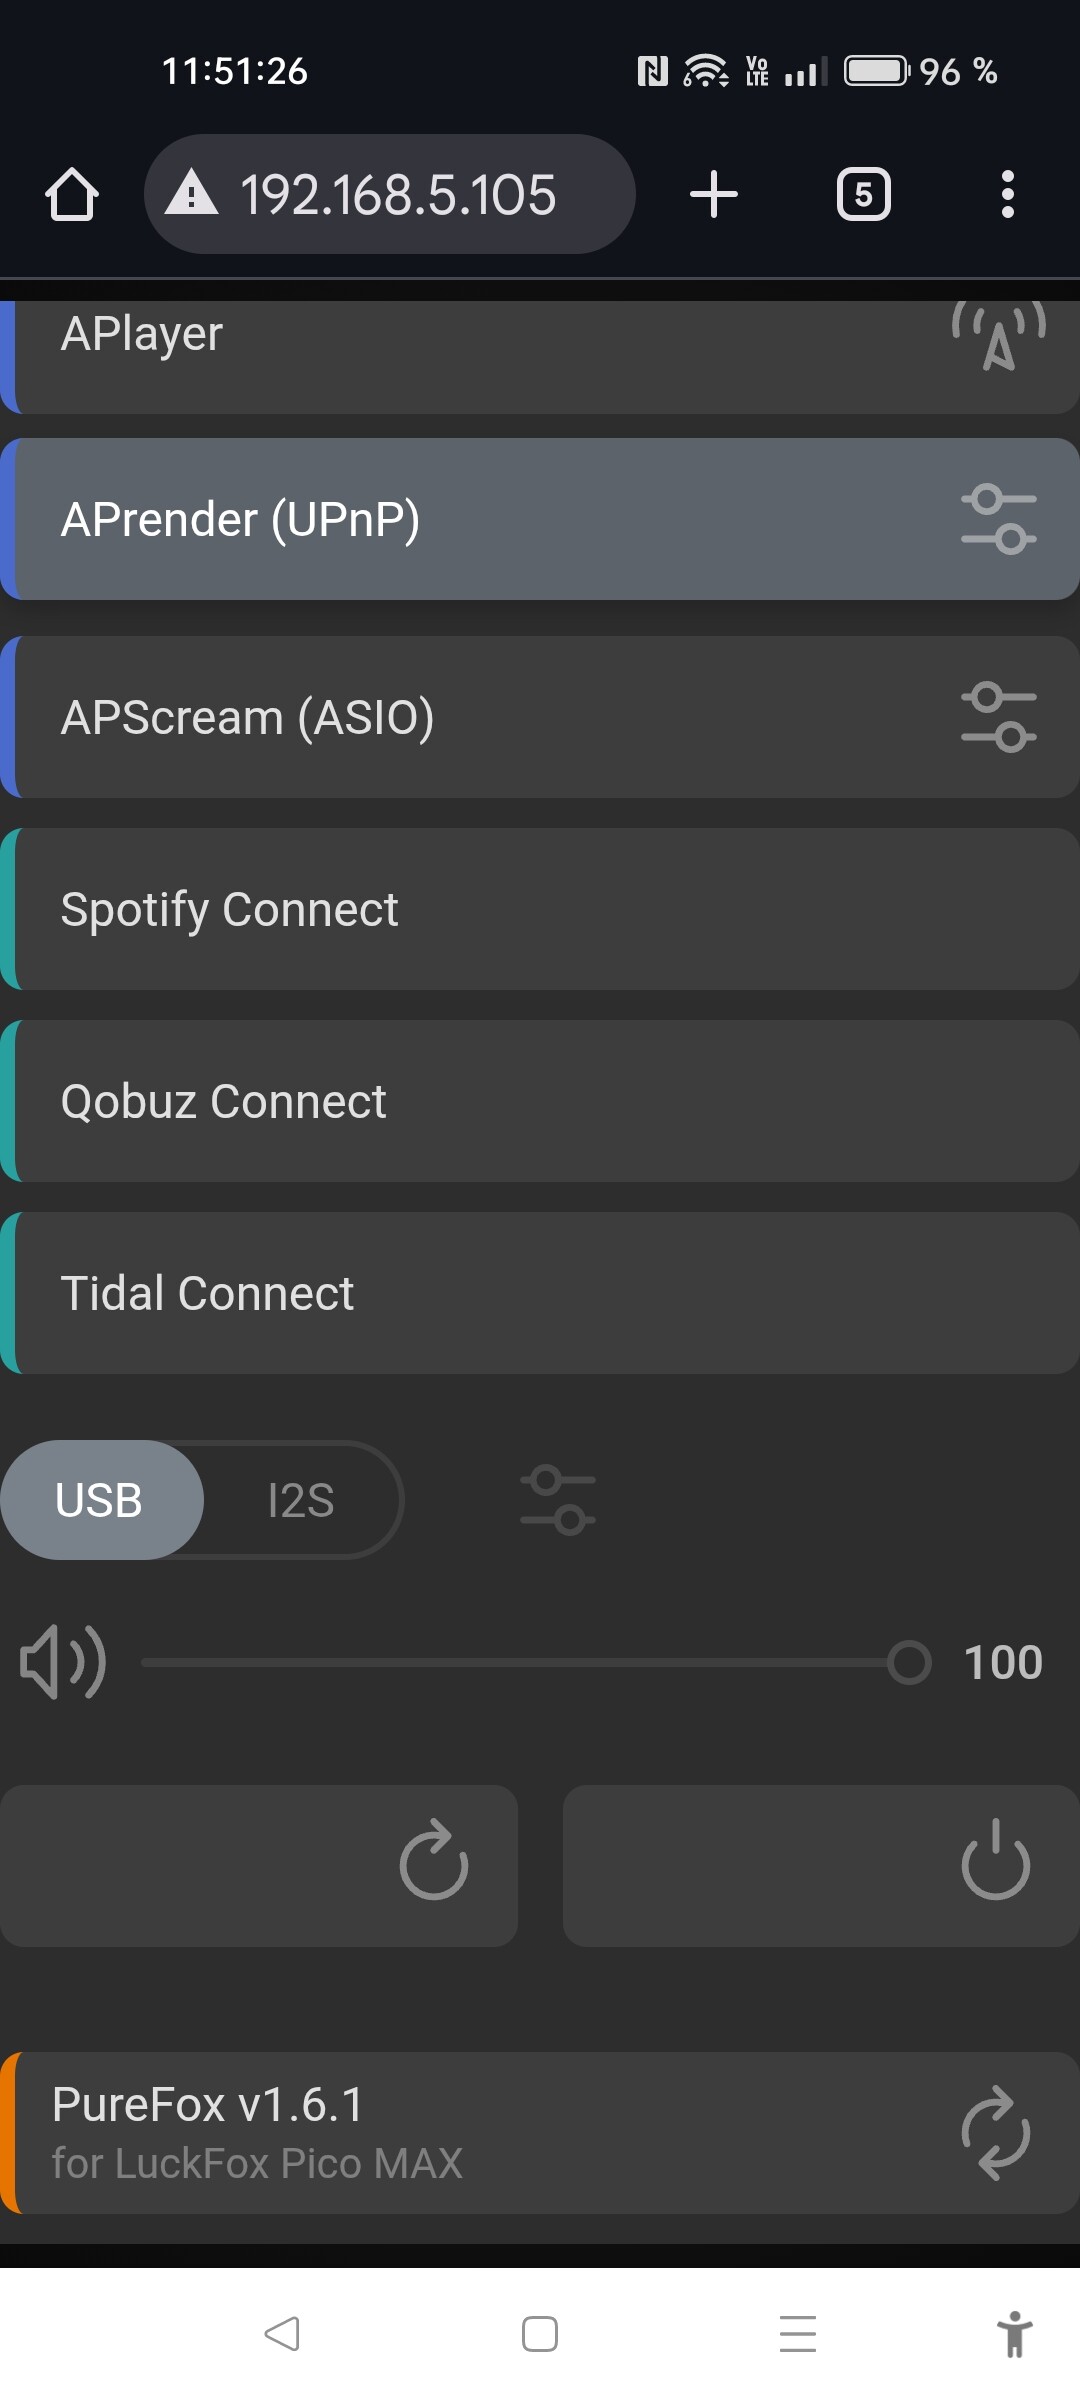Open APScream (ASIO) settings sliders icon

998,717
